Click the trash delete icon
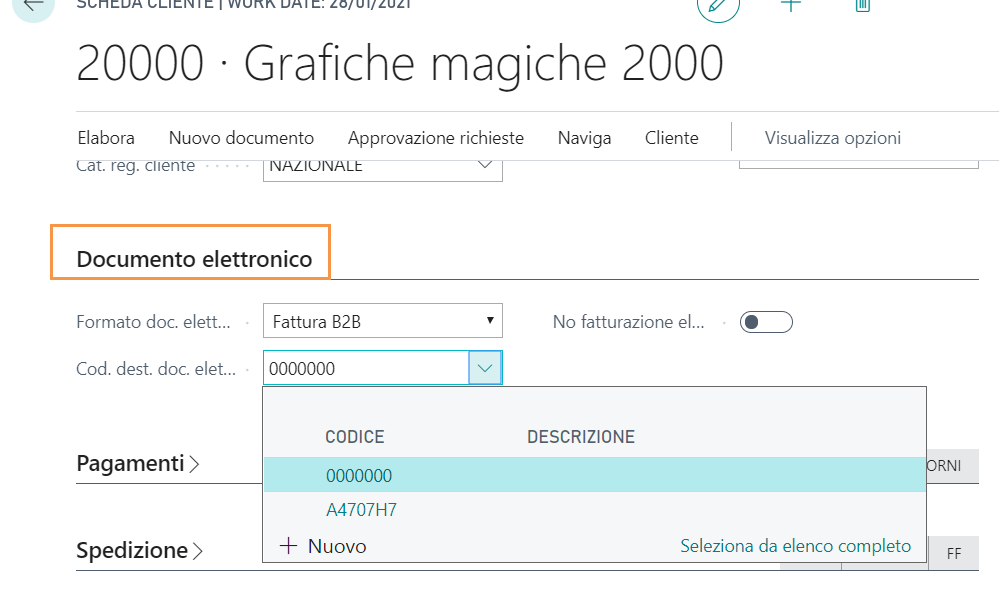Image resolution: width=999 pixels, height=605 pixels. pyautogui.click(x=862, y=5)
